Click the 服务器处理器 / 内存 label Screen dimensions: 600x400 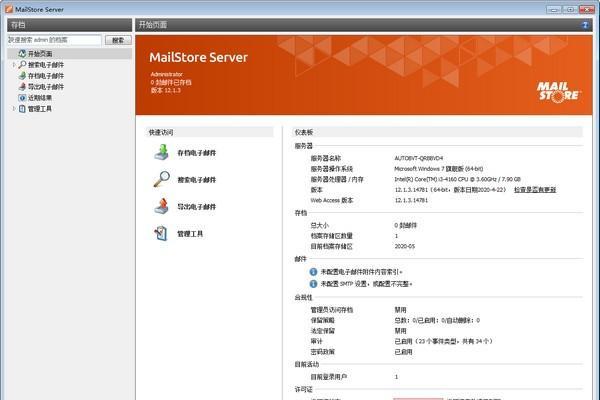337,179
